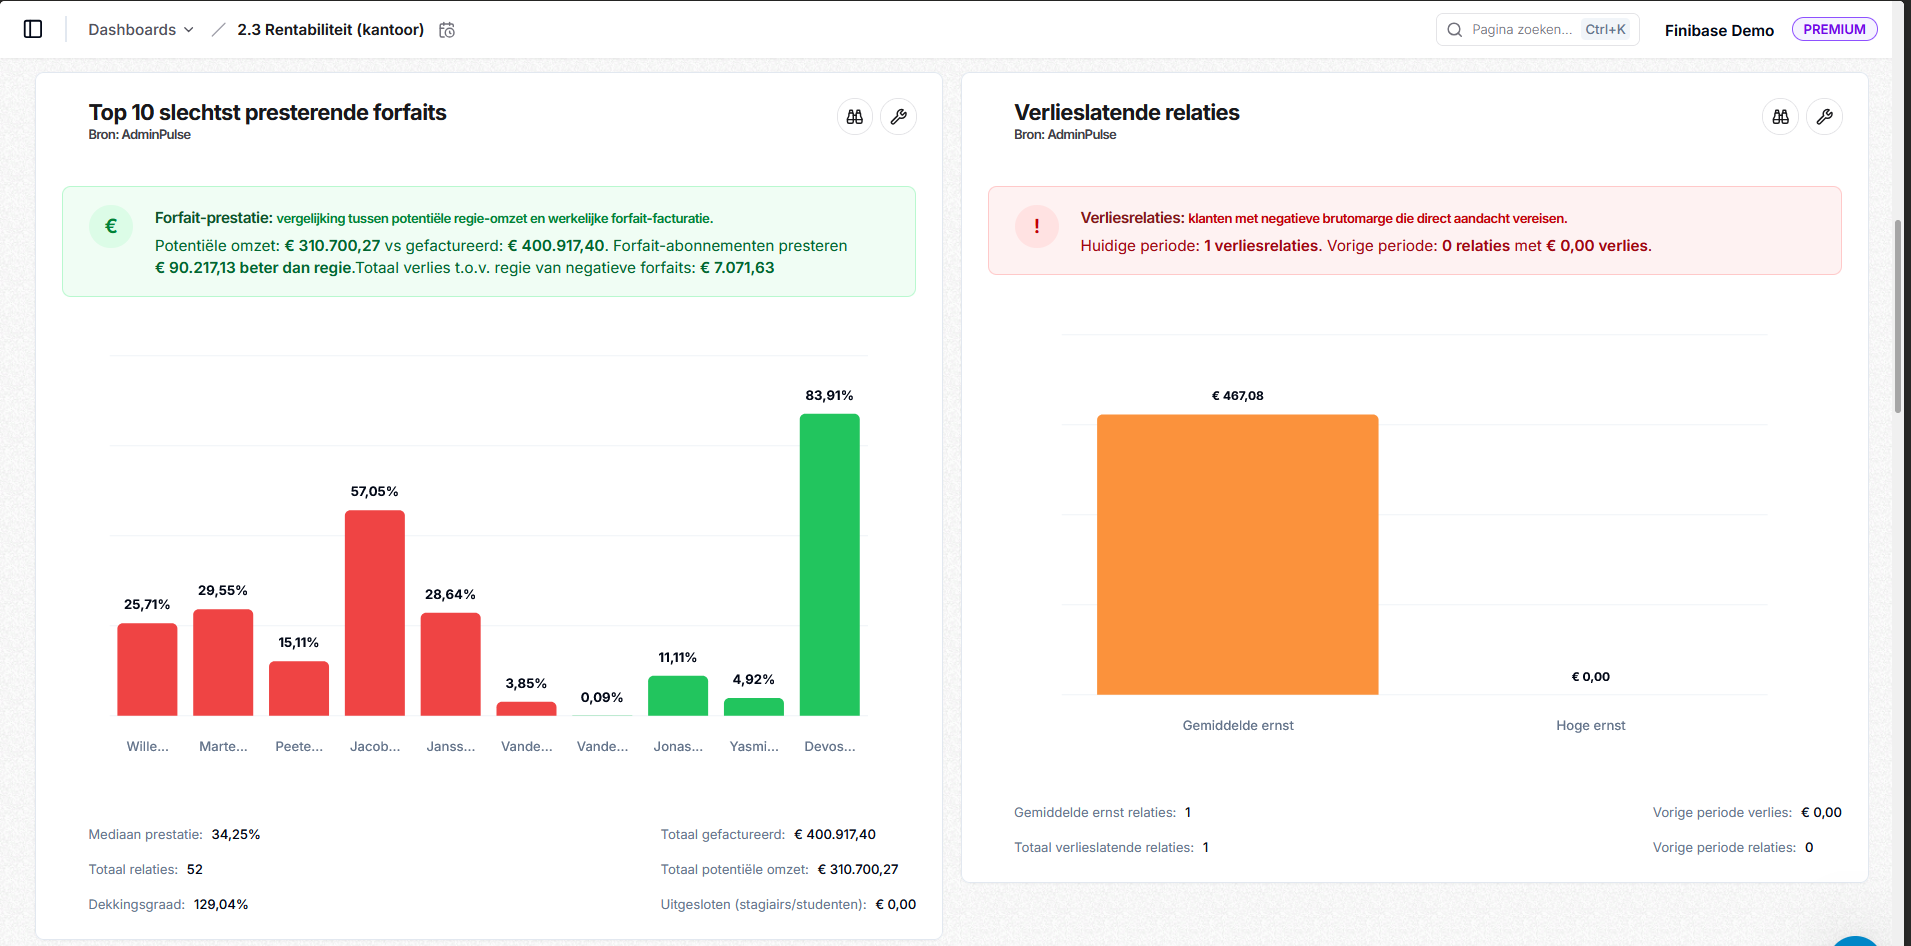Click the 2.3 Rentabiliteit (kantoor) breadcrumb

[x=330, y=30]
